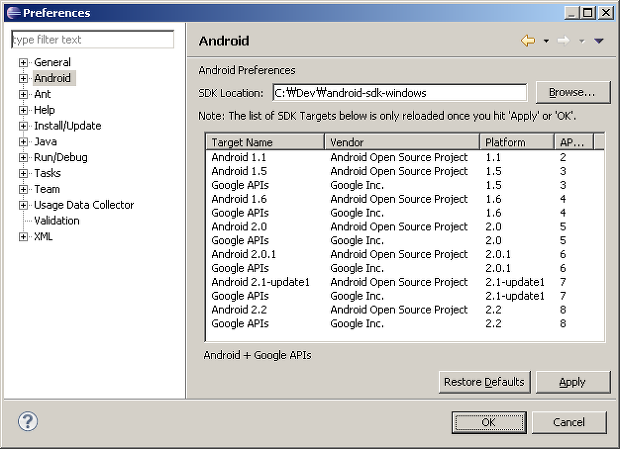Sort by Vendor column header

tap(402, 142)
